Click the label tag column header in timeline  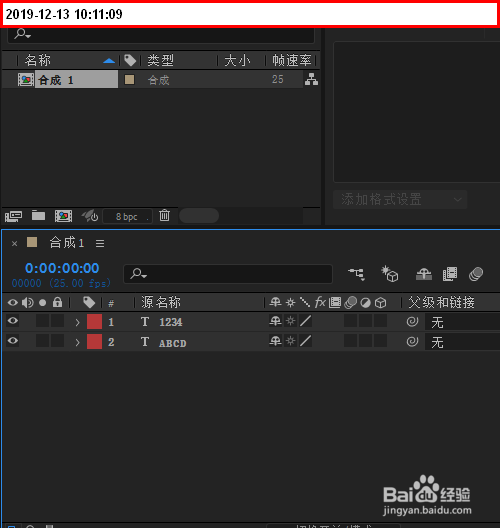[89, 302]
